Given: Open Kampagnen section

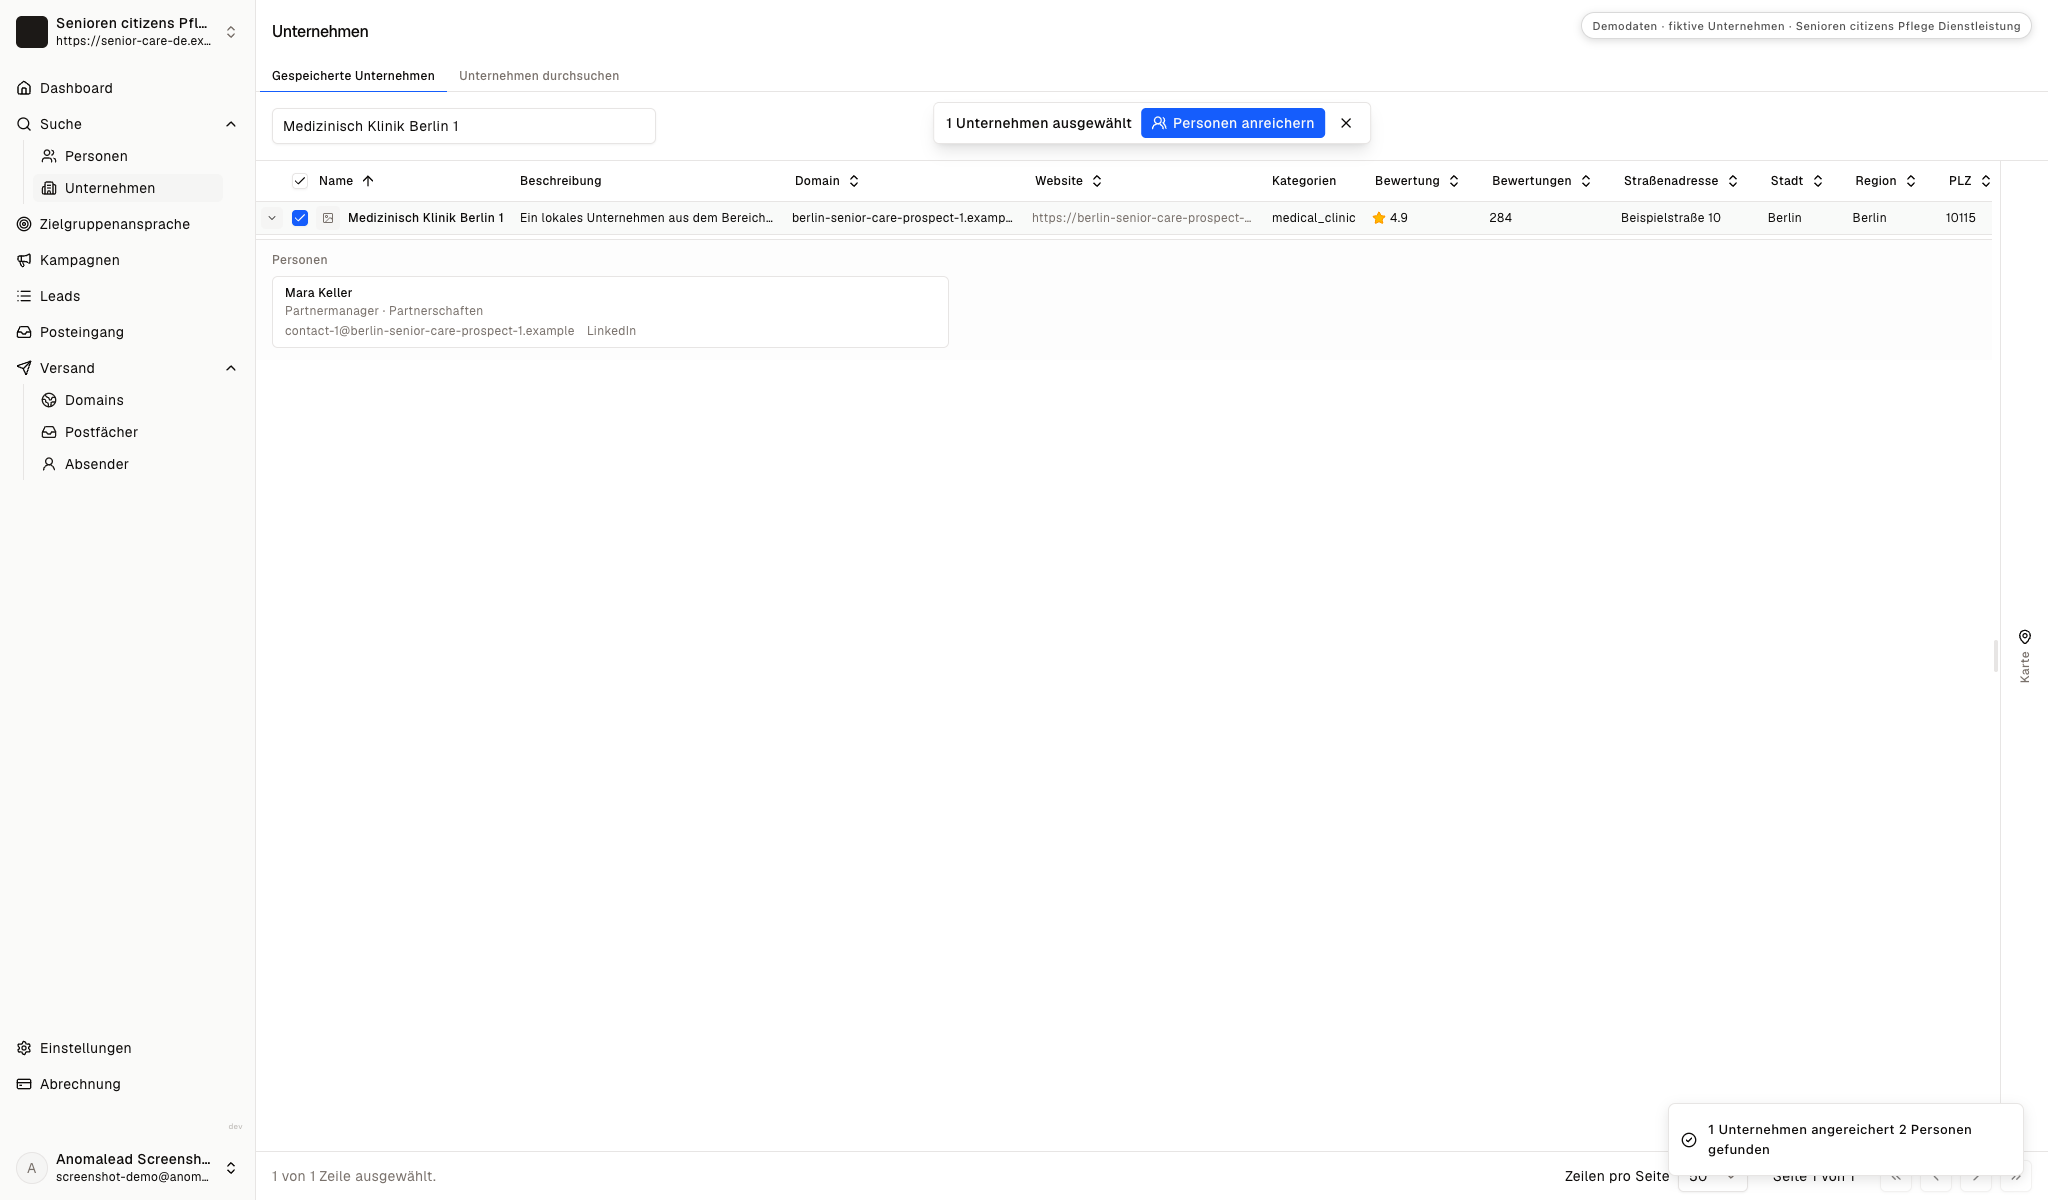Looking at the screenshot, I should [79, 260].
